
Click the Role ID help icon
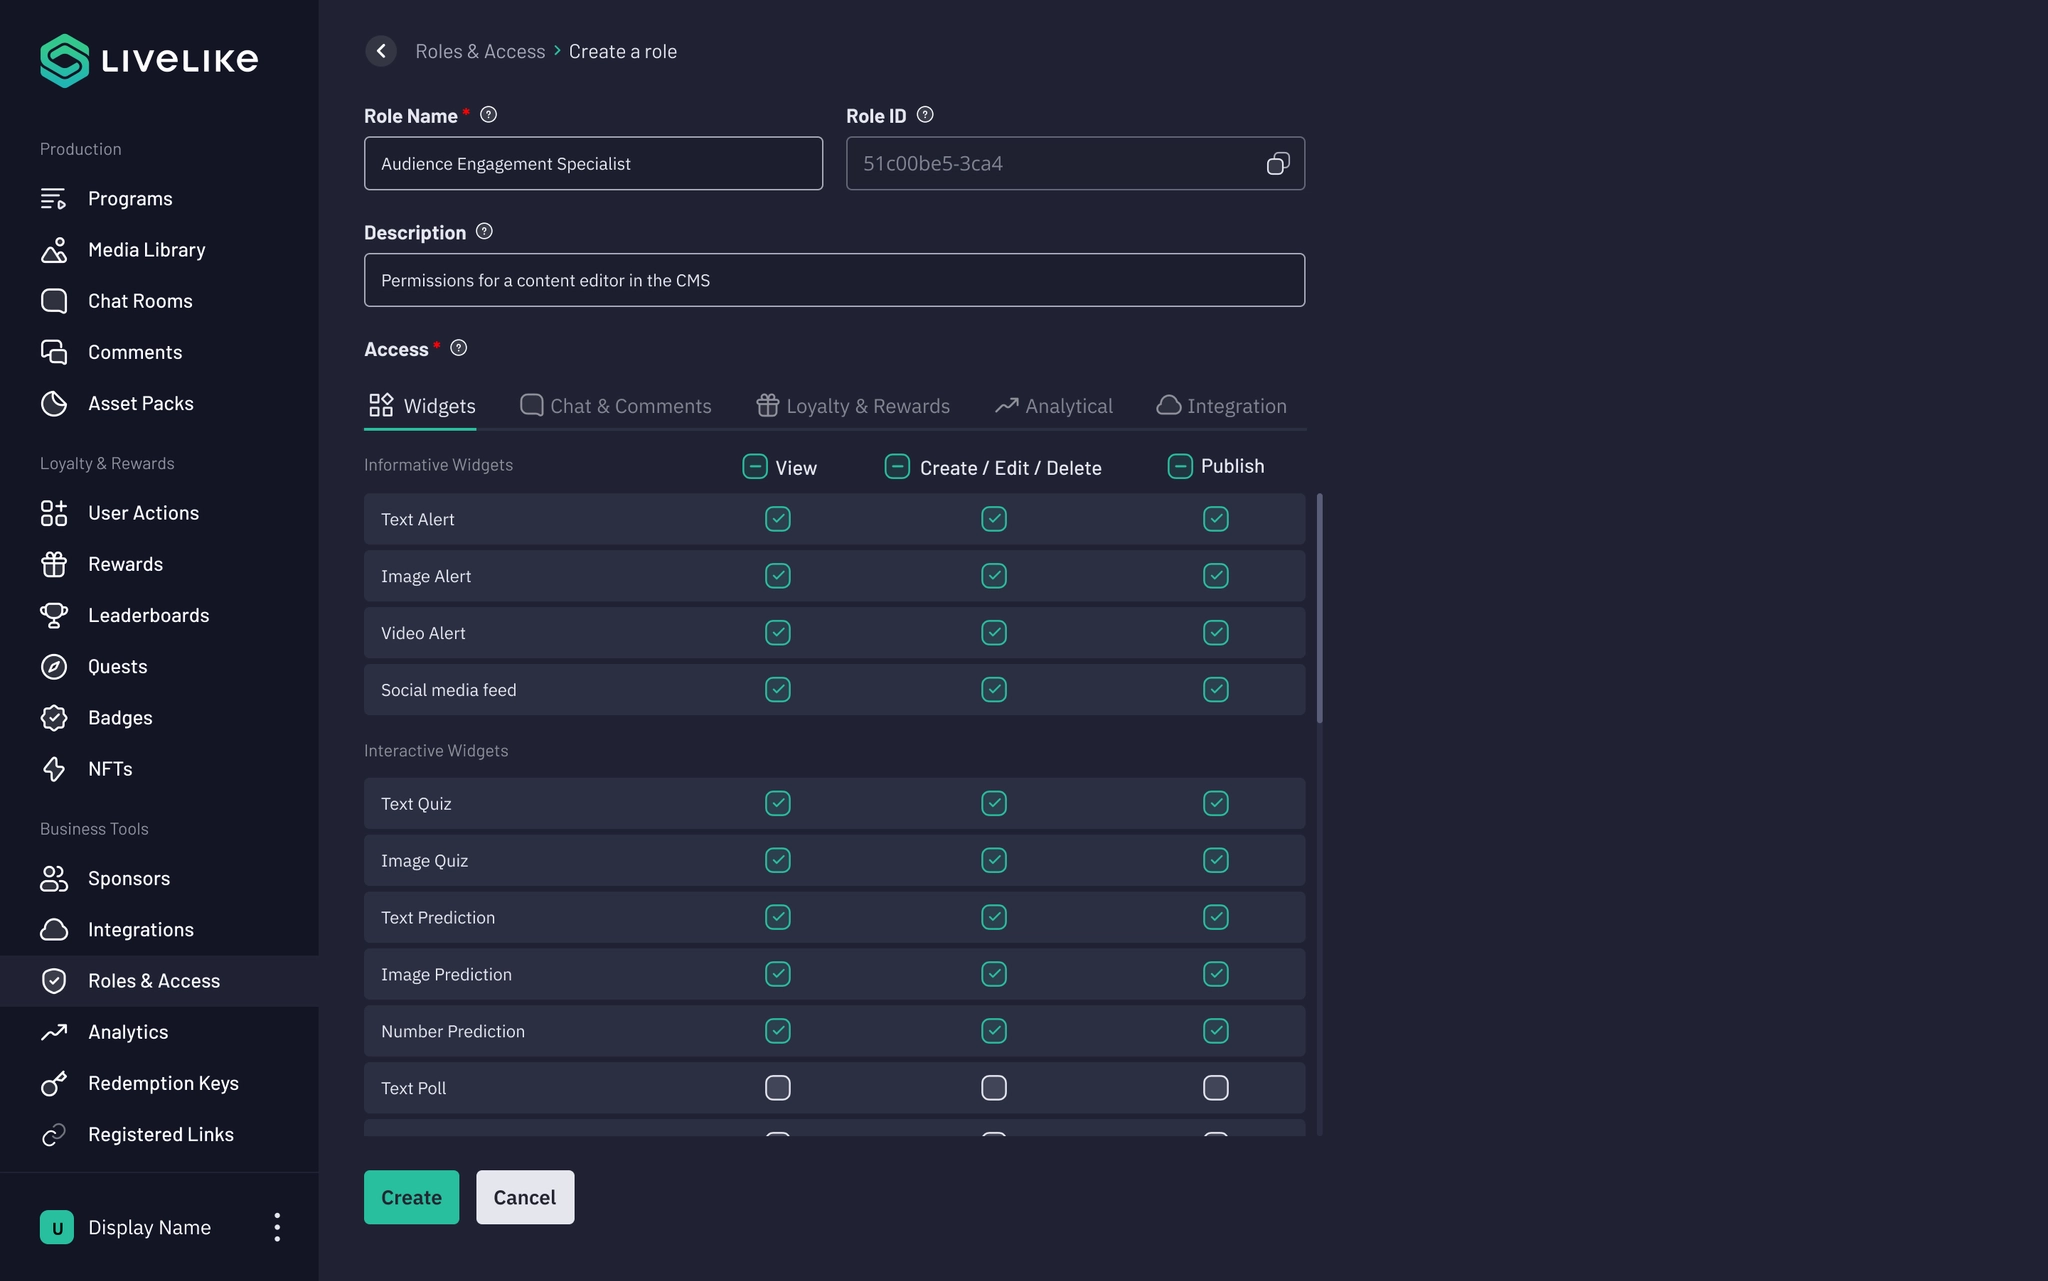(x=925, y=115)
